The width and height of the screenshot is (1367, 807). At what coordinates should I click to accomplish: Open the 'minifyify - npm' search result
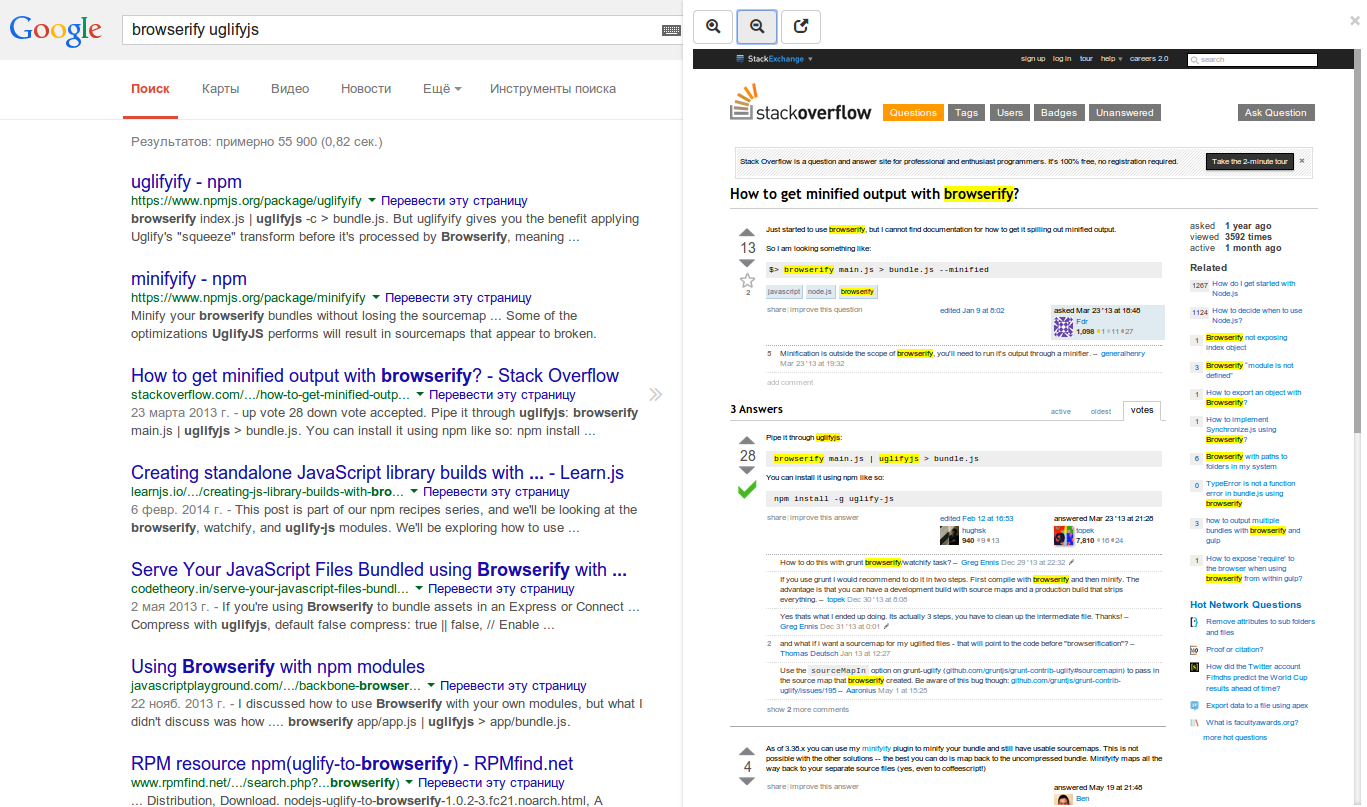pos(189,279)
